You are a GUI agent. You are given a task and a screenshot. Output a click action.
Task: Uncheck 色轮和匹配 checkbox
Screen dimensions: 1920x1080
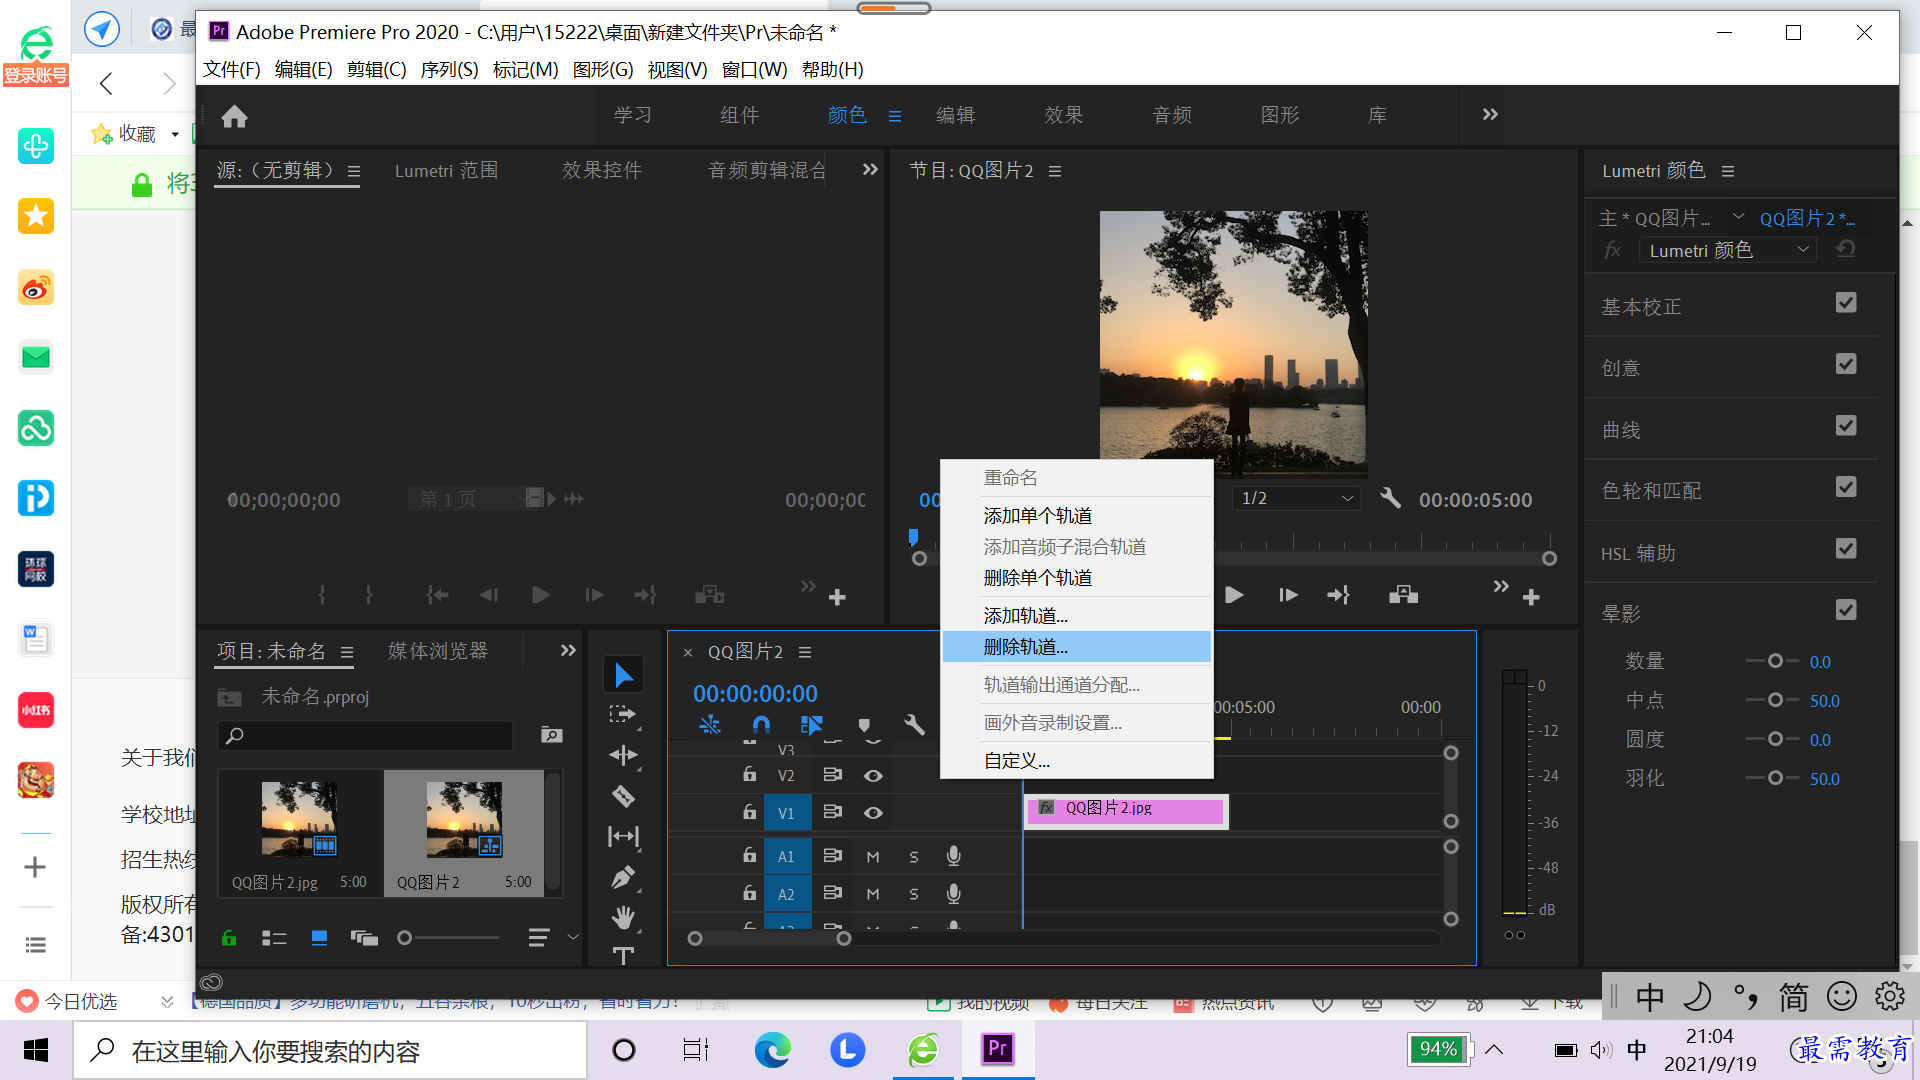coord(1846,487)
